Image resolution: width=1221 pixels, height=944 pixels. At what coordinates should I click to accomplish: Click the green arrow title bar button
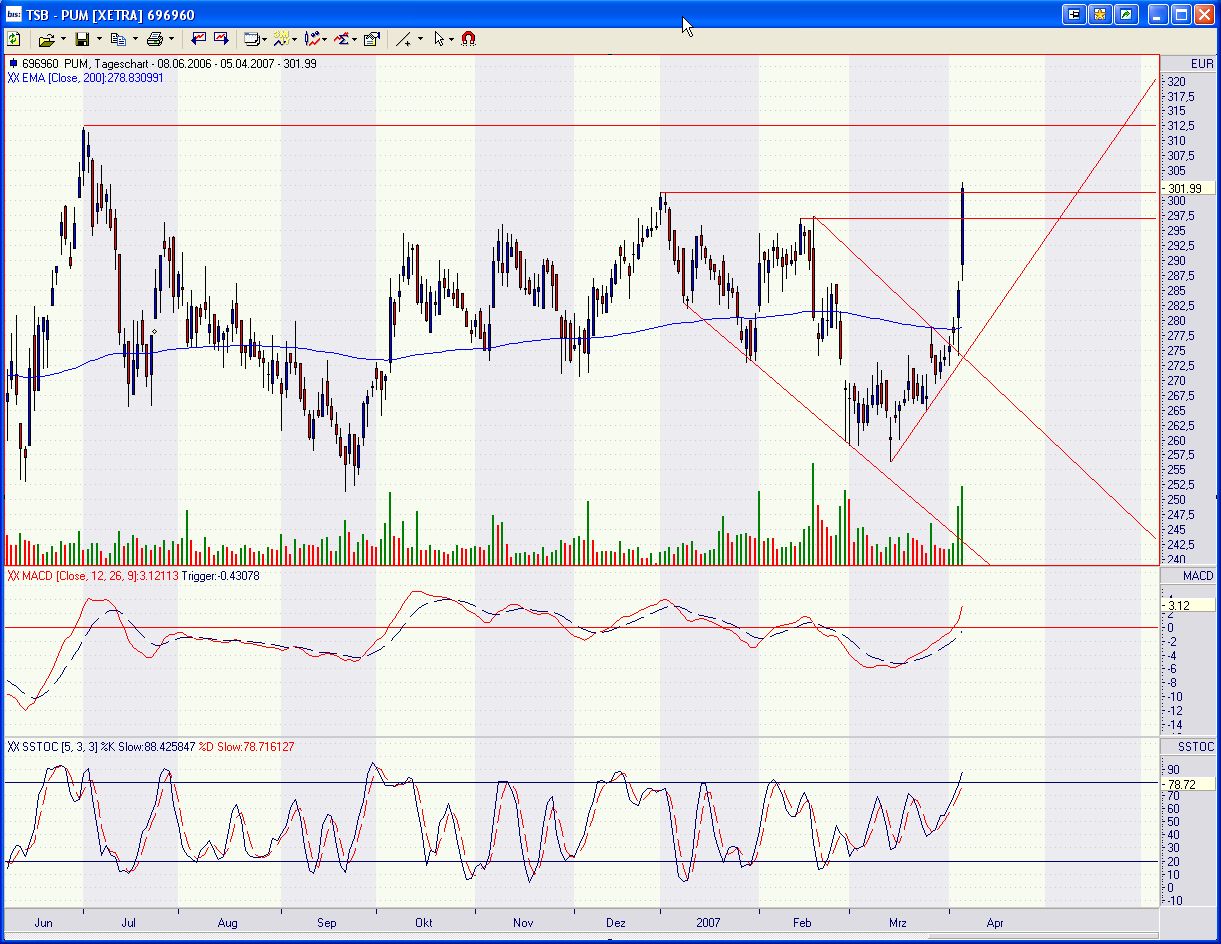coord(1126,15)
